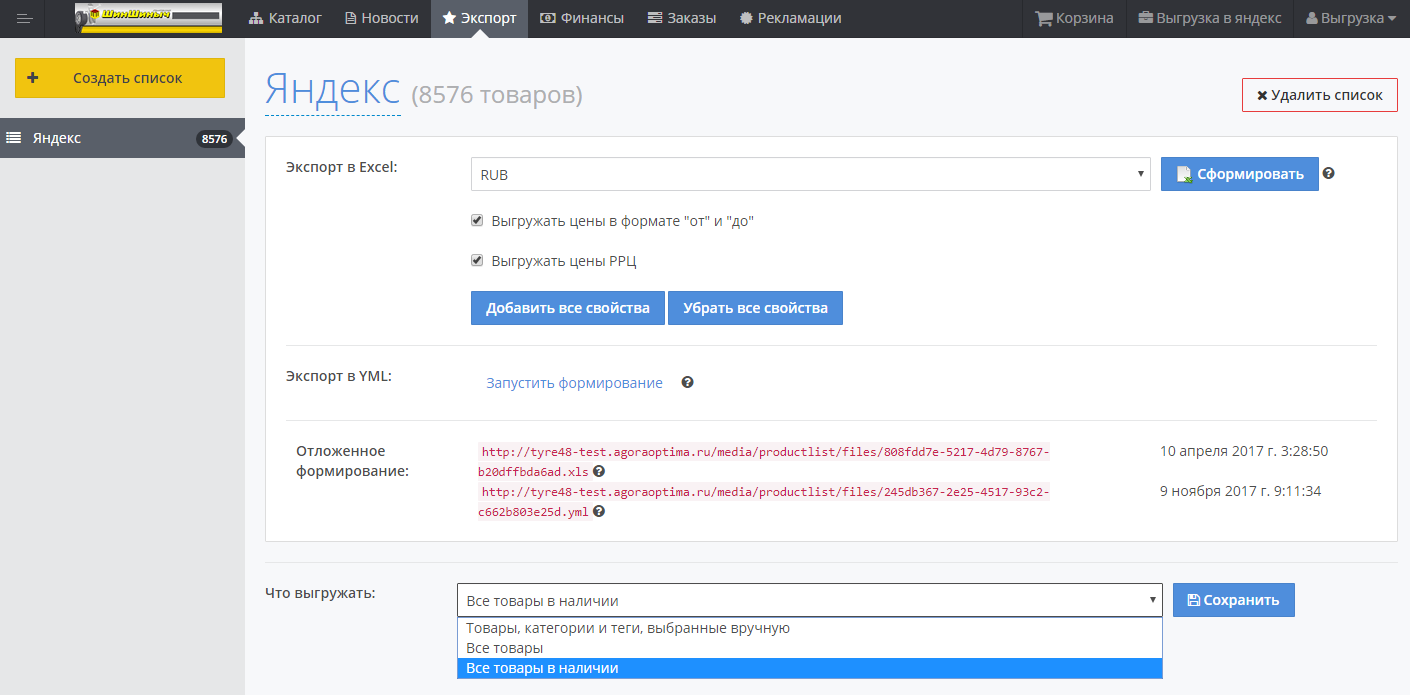The width and height of the screenshot is (1410, 695).
Task: Toggle 'Выгружать цены в формате от и до' checkbox
Action: coord(477,221)
